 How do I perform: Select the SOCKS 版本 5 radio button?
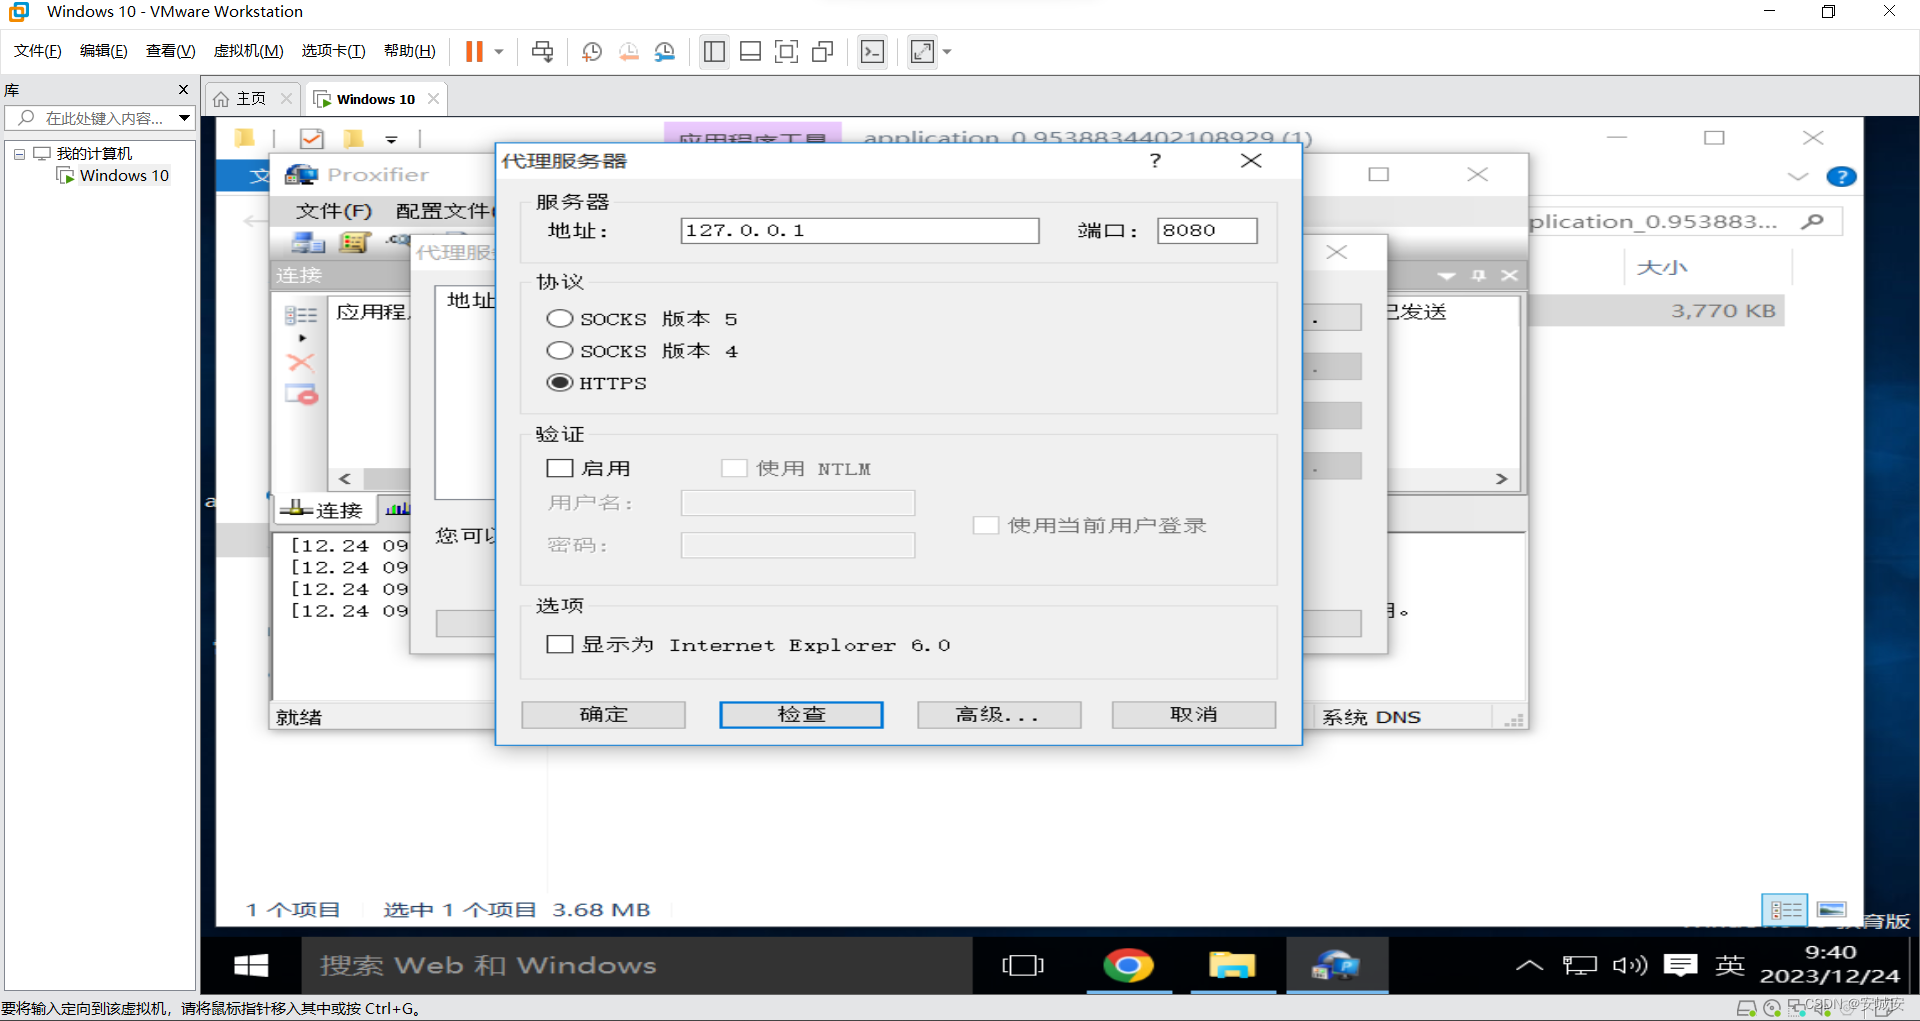[560, 318]
